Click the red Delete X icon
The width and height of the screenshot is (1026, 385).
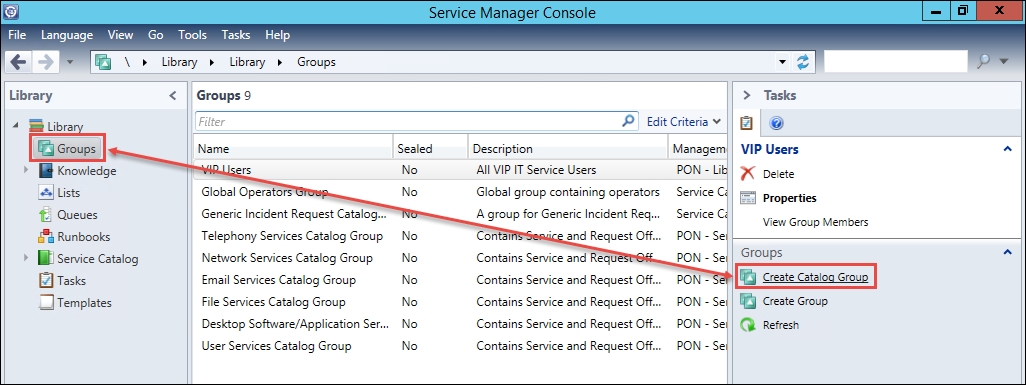pyautogui.click(x=747, y=174)
